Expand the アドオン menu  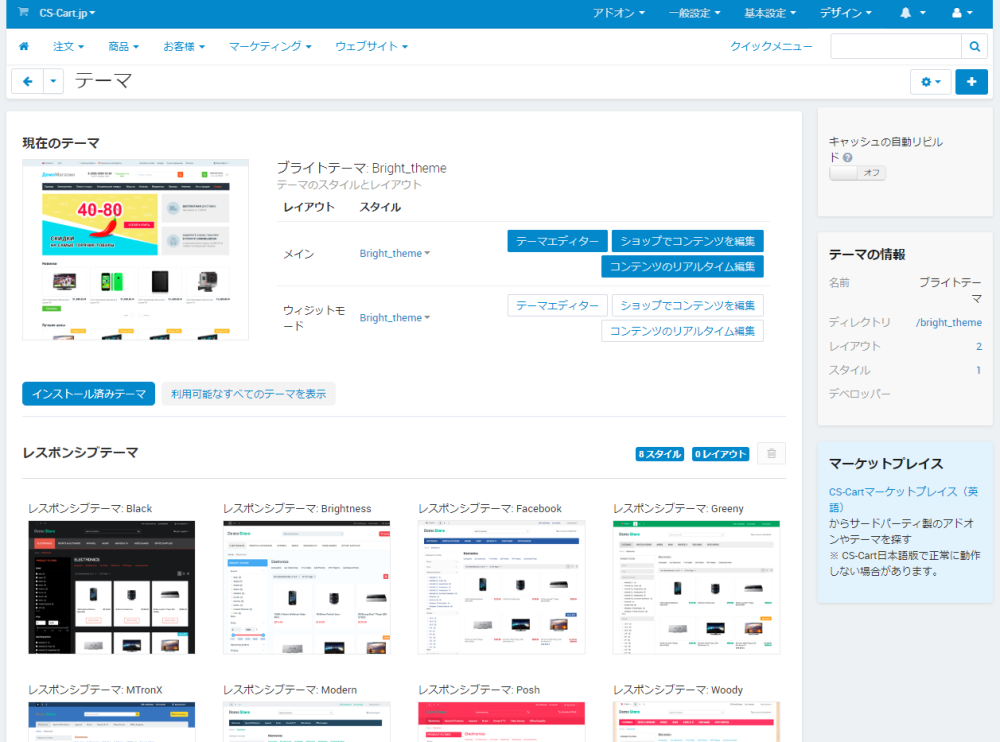point(618,13)
